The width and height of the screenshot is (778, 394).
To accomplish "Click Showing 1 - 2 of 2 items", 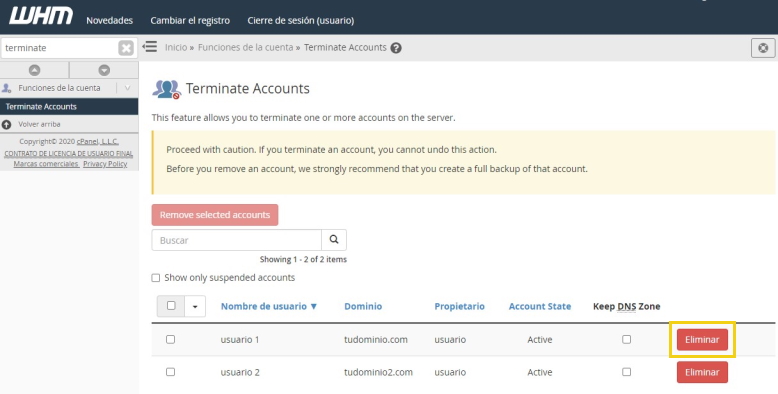I will [303, 260].
